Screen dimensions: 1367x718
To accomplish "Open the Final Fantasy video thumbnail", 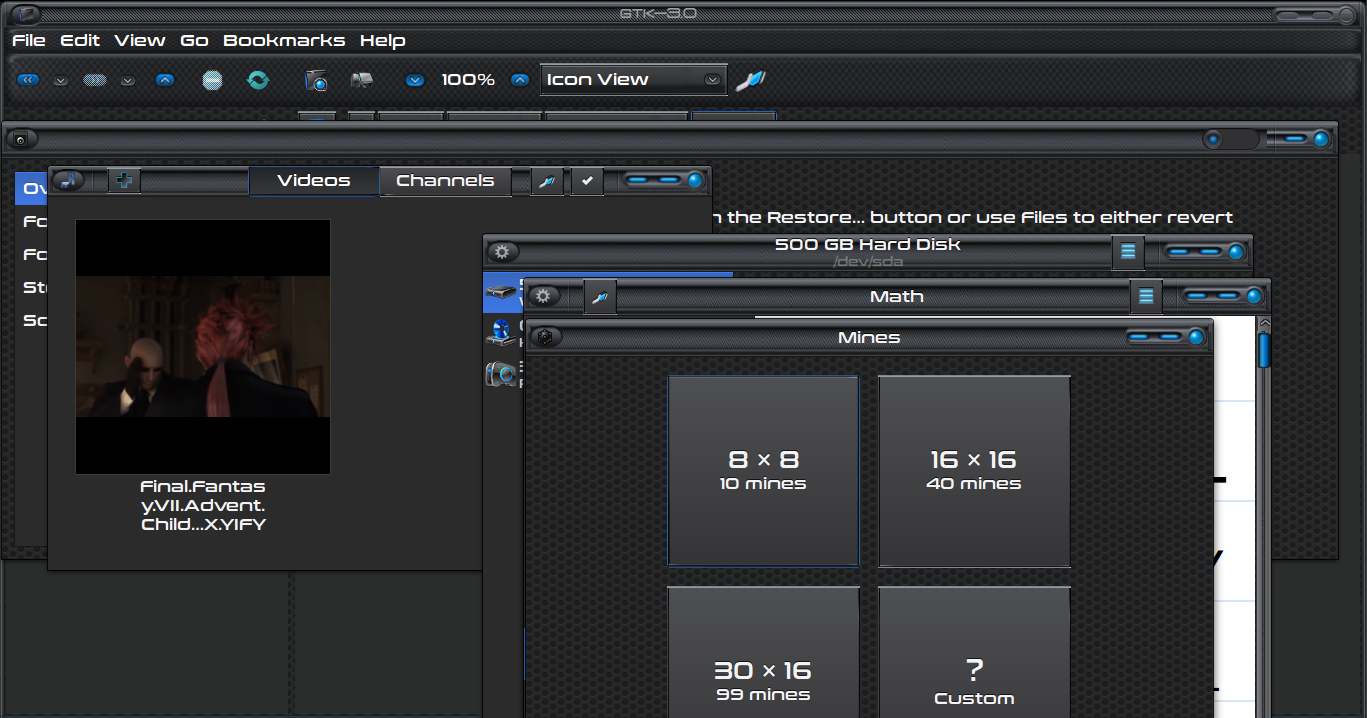I will pyautogui.click(x=203, y=346).
